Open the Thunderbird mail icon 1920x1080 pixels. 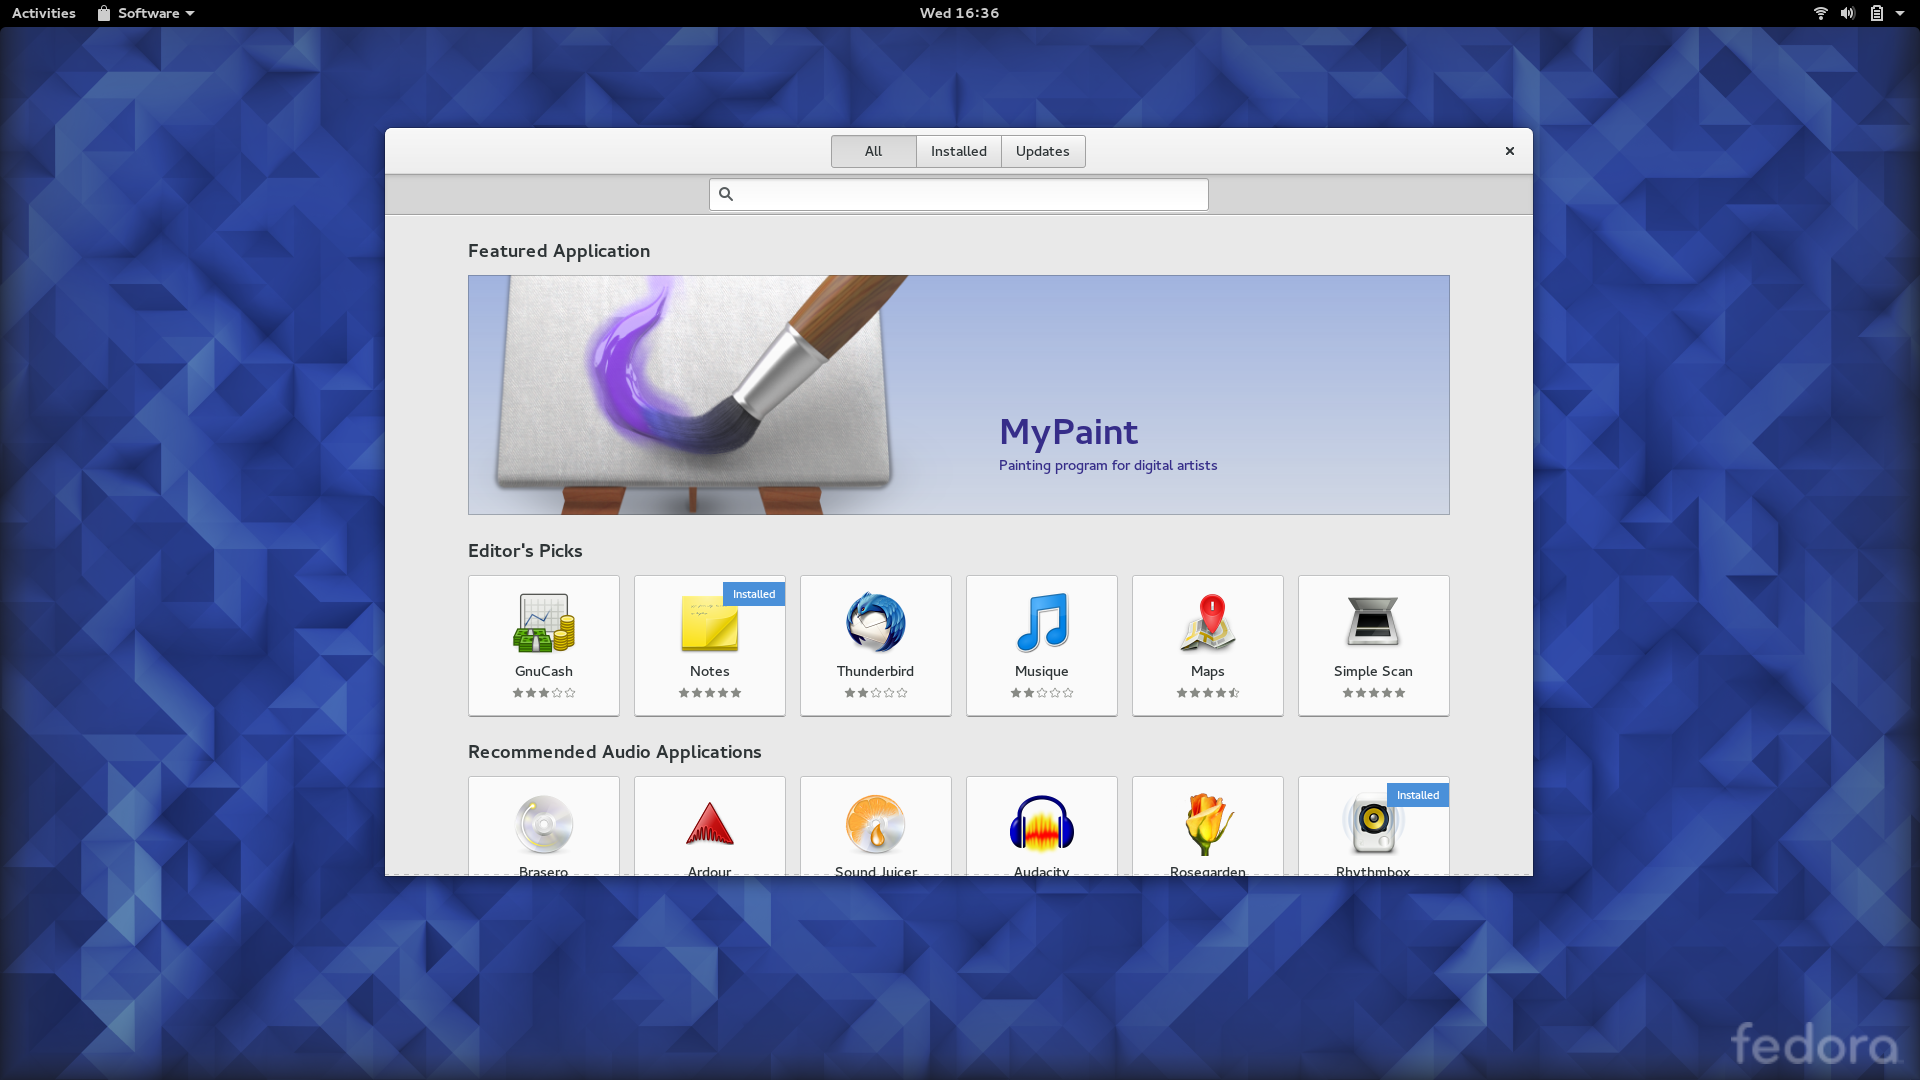pyautogui.click(x=875, y=622)
